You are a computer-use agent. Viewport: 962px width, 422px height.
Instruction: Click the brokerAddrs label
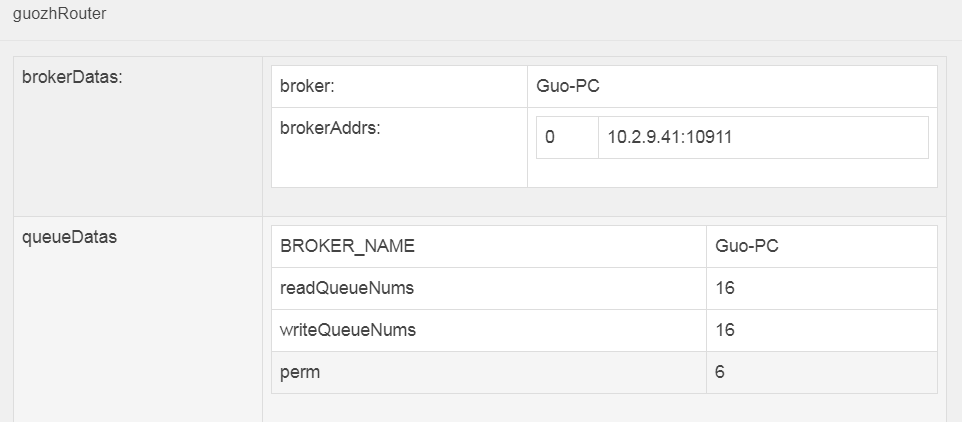coord(330,128)
